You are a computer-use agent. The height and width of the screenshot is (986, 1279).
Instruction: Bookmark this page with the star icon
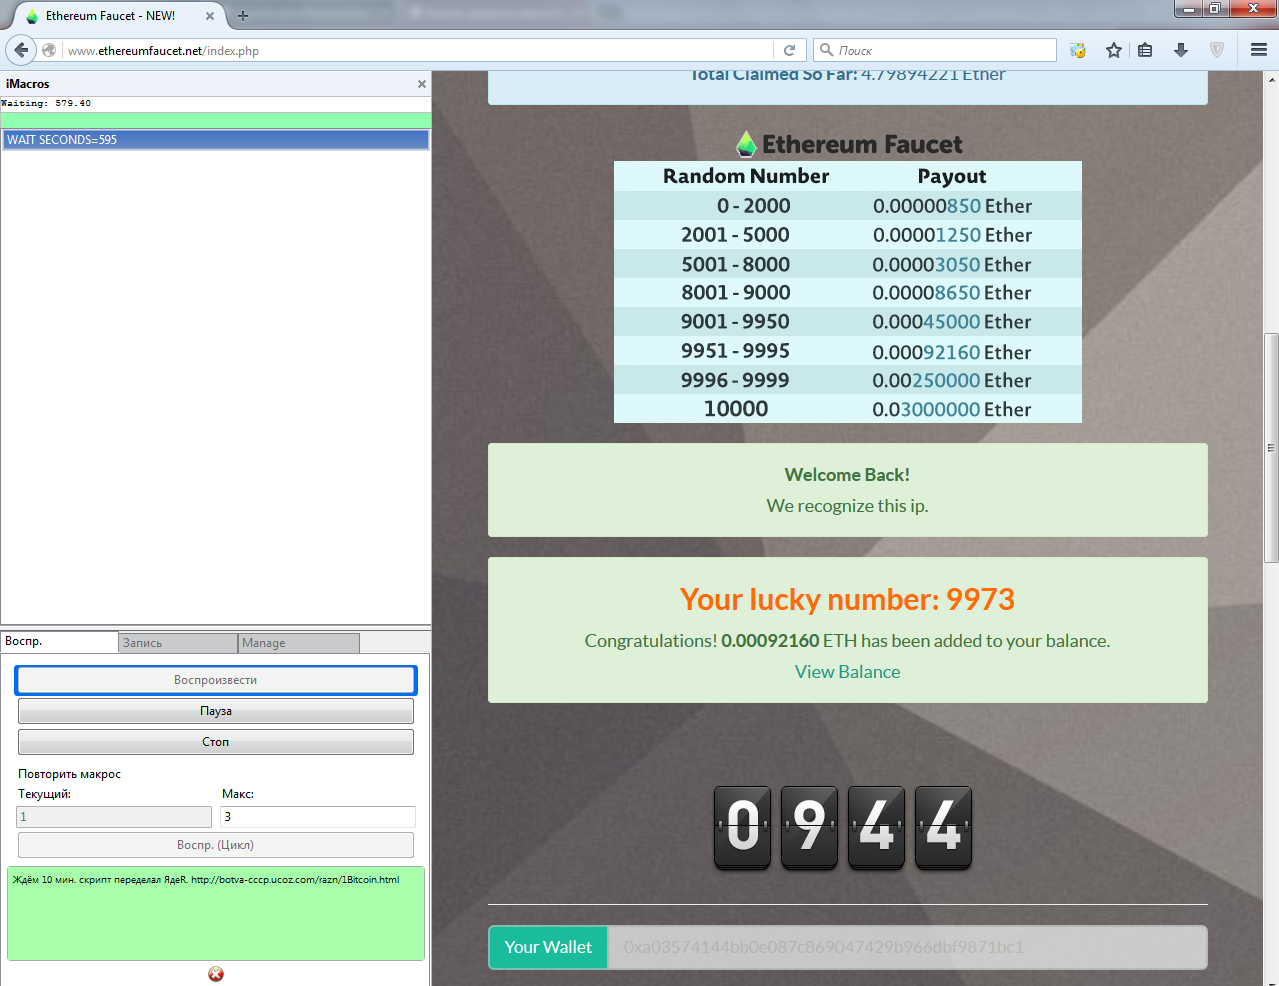point(1114,50)
